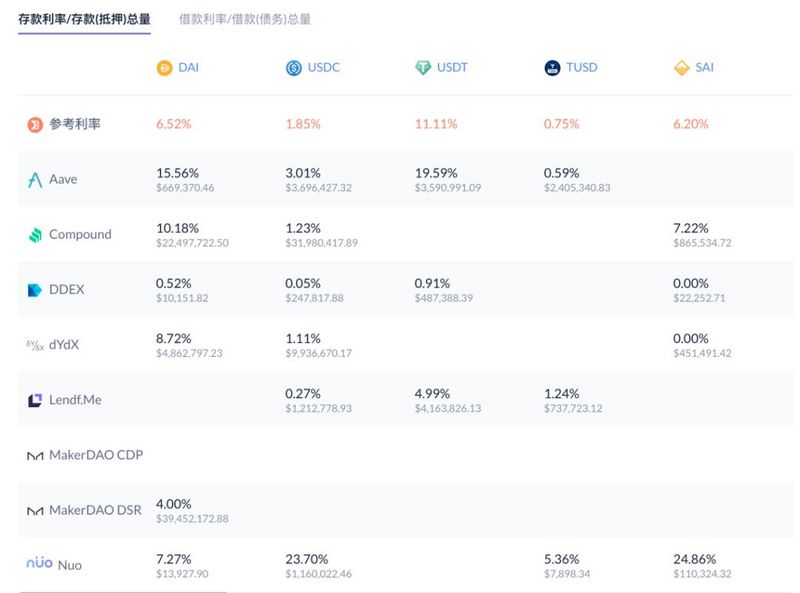
Task: Select the MakerDAO CDP platform name
Action: pos(96,455)
